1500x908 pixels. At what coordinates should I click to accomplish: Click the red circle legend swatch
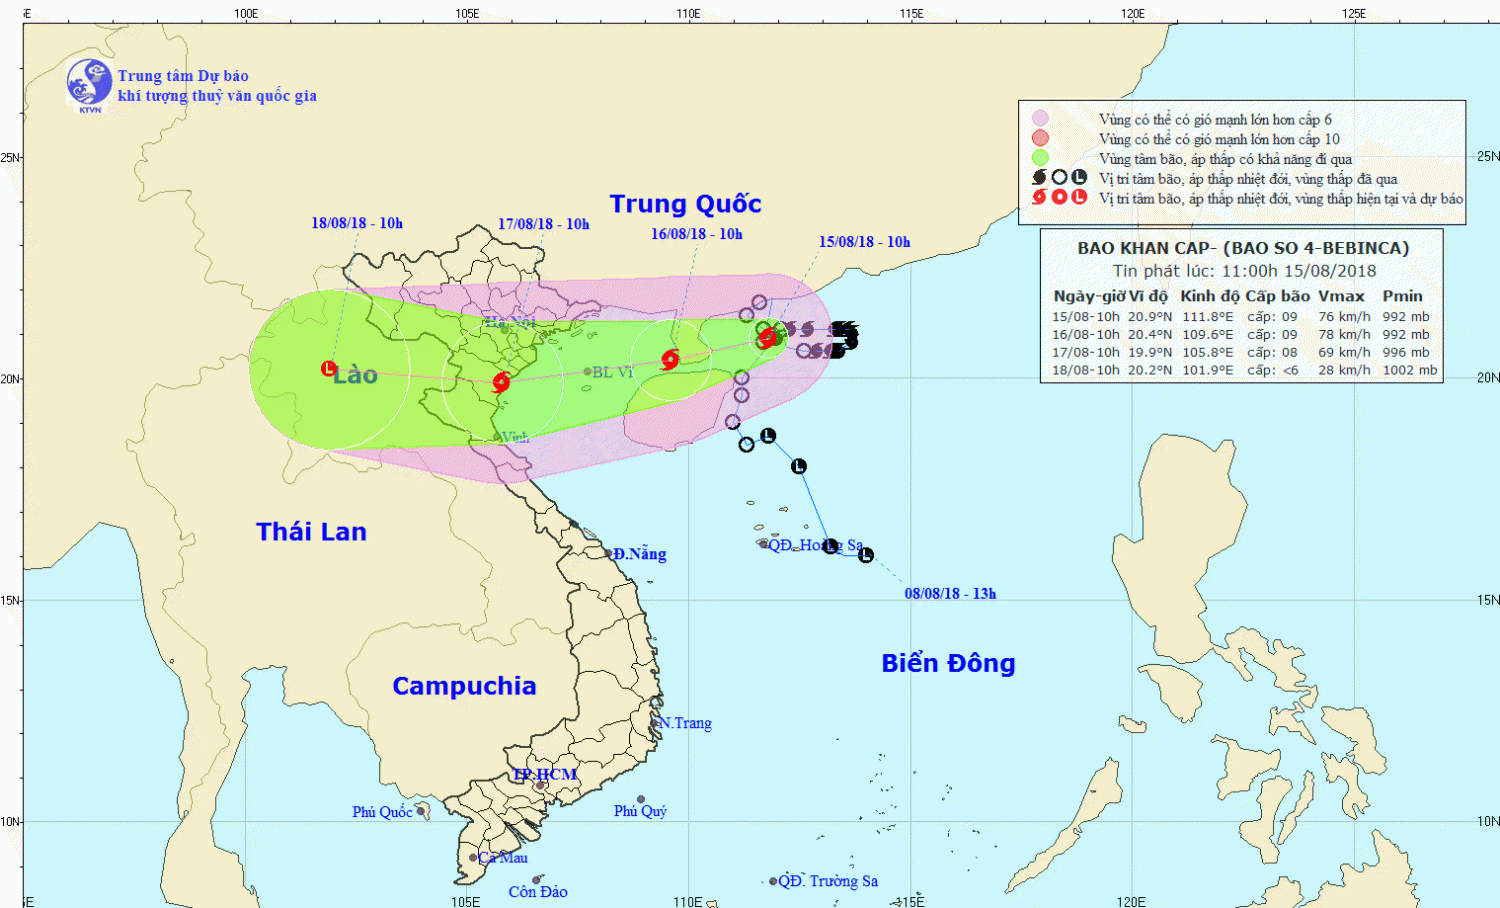[x=1040, y=138]
